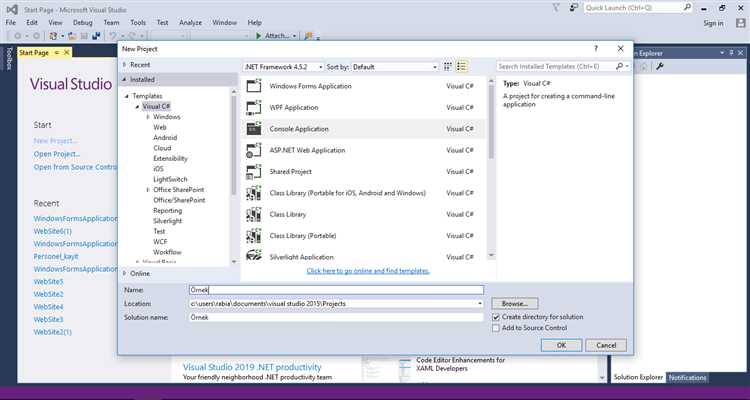Choose the Windows Forms Application icon
The height and width of the screenshot is (400, 750).
[x=251, y=86]
